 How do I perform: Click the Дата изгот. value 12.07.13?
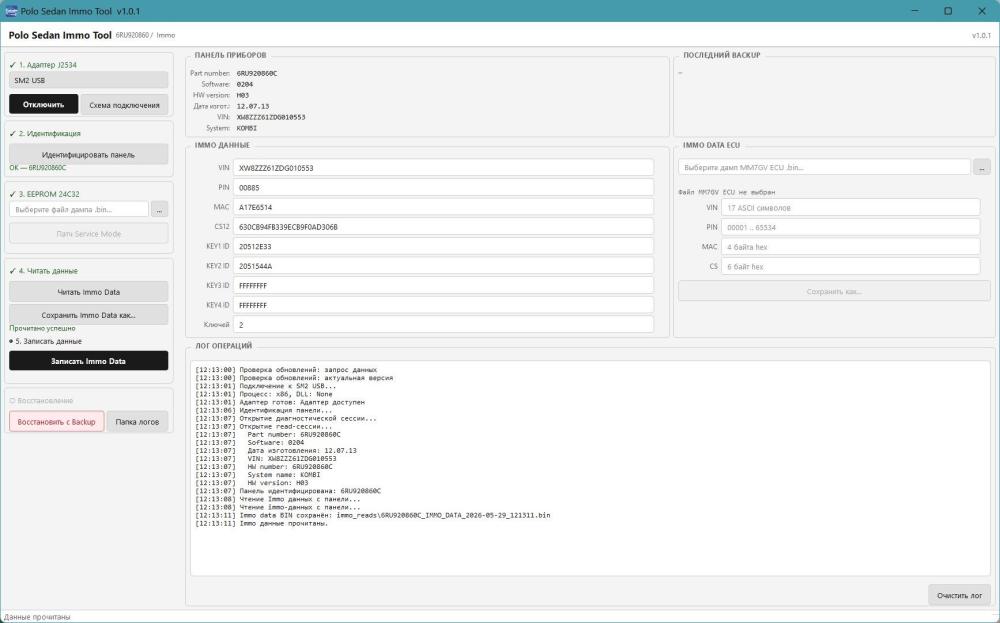click(253, 106)
